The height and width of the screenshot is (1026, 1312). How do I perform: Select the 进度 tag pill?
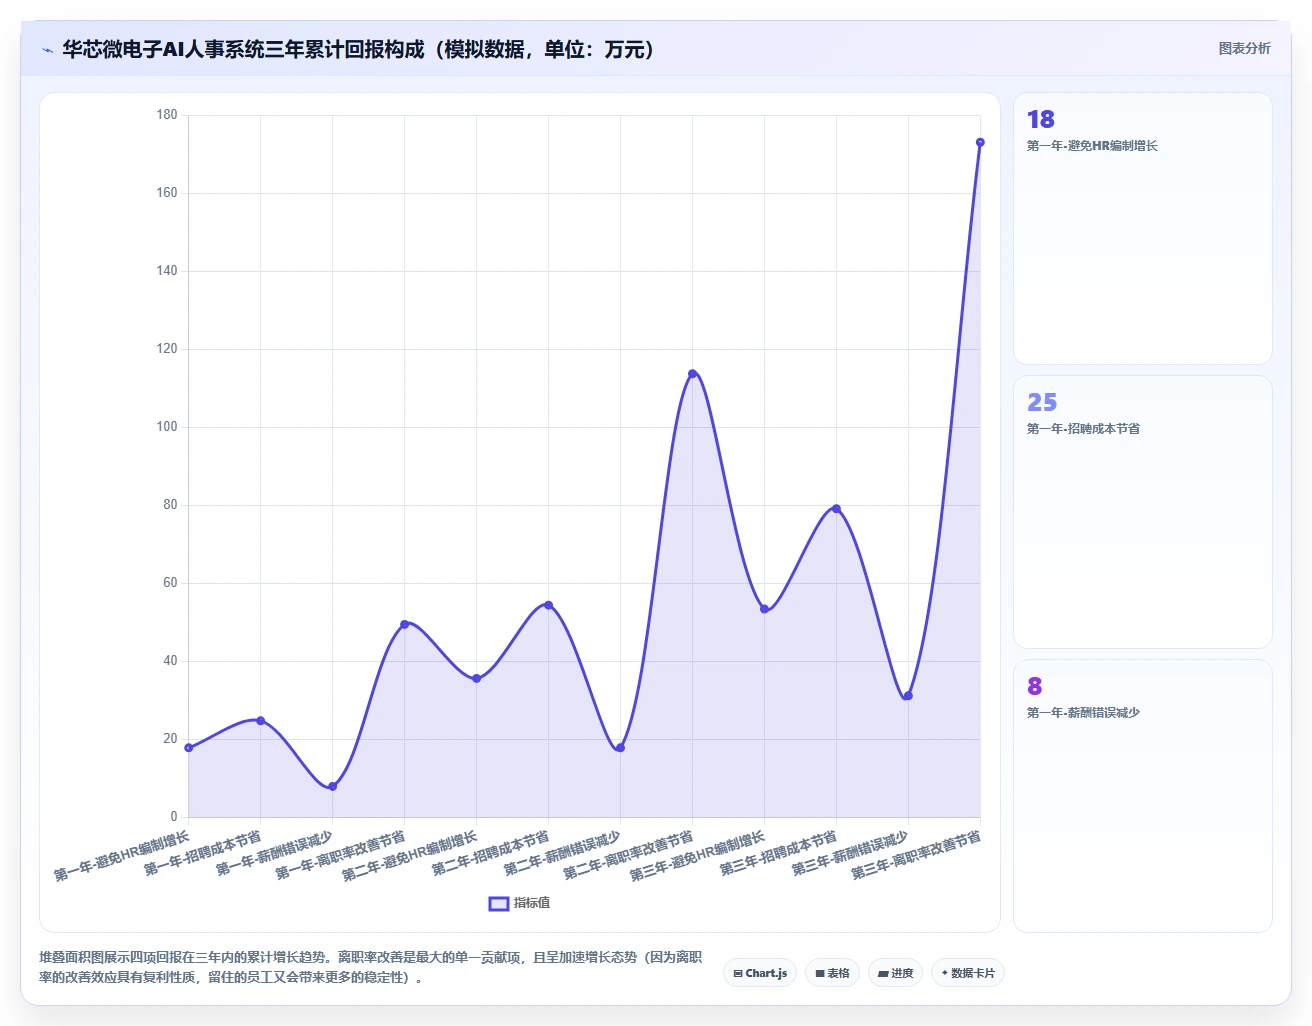coord(895,973)
